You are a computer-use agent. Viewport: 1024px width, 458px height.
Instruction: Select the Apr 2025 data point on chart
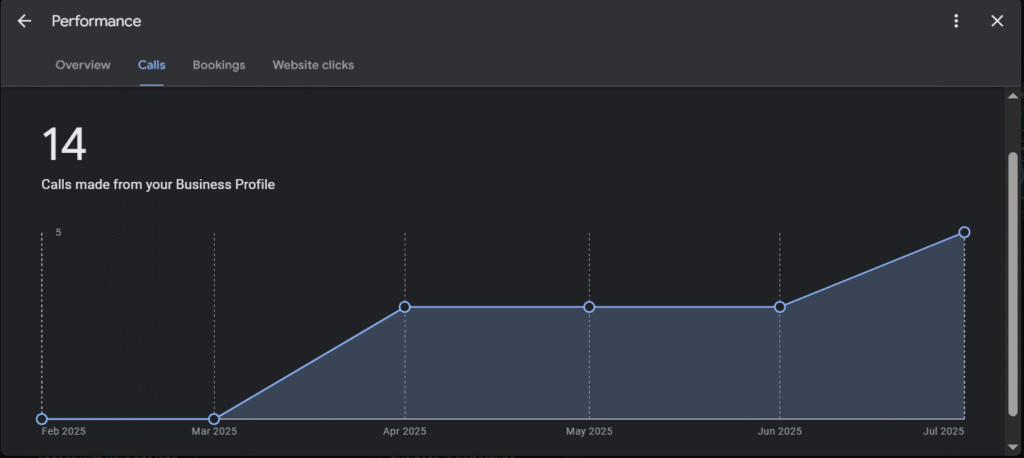(x=404, y=307)
